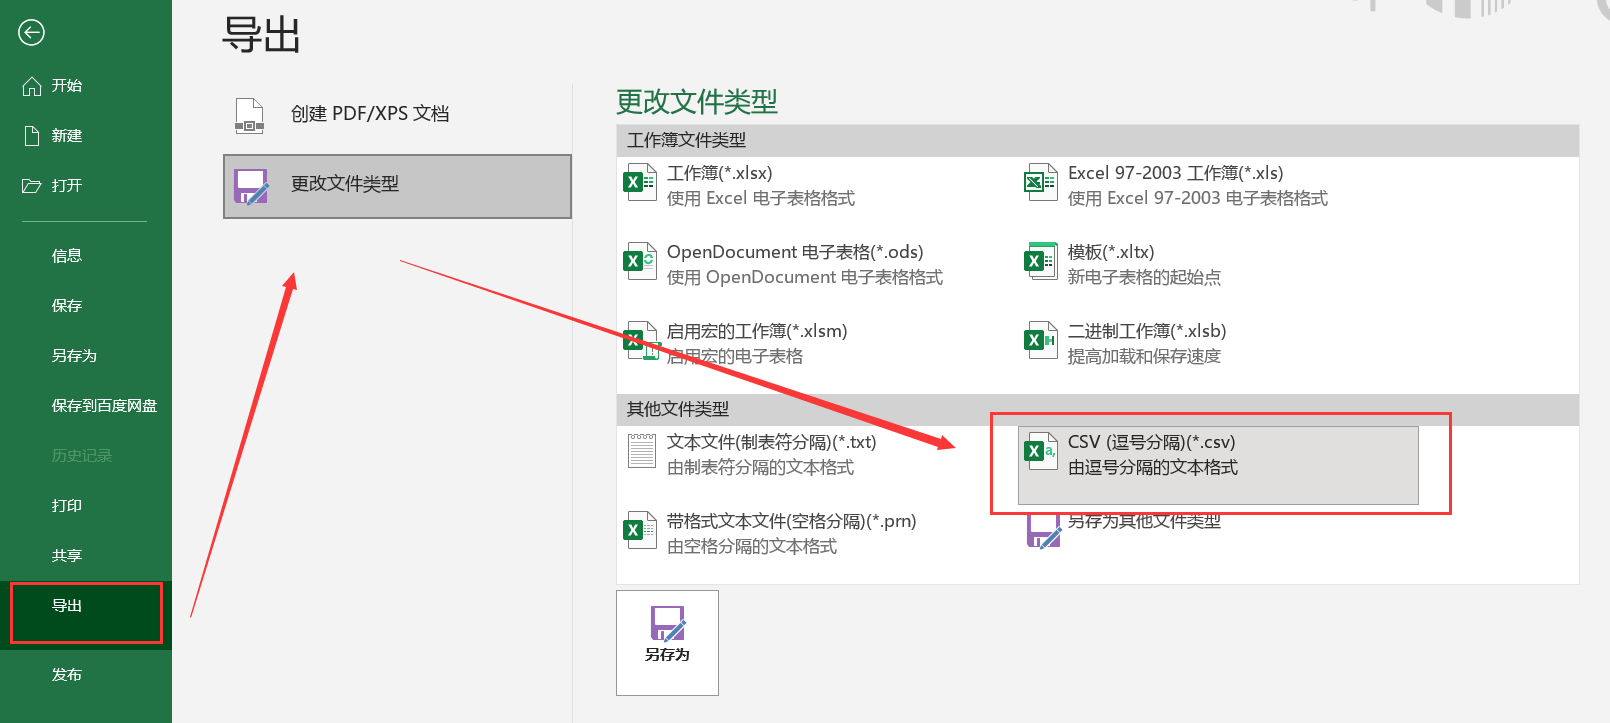Click description 提高加载和保存速度

tap(1144, 357)
